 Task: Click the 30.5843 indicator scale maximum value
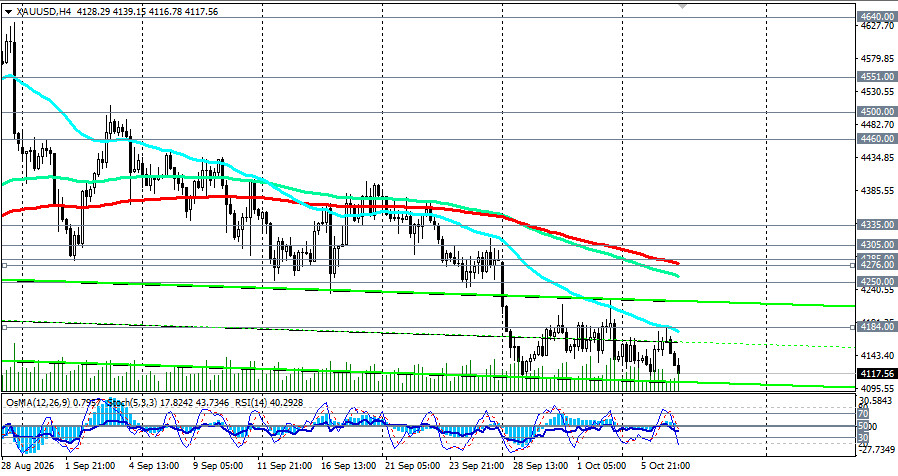pyautogui.click(x=877, y=400)
